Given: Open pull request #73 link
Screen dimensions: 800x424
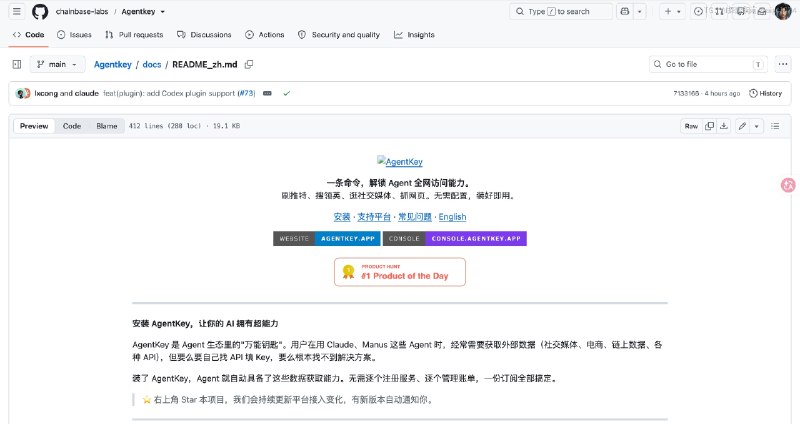Looking at the screenshot, I should pos(247,93).
